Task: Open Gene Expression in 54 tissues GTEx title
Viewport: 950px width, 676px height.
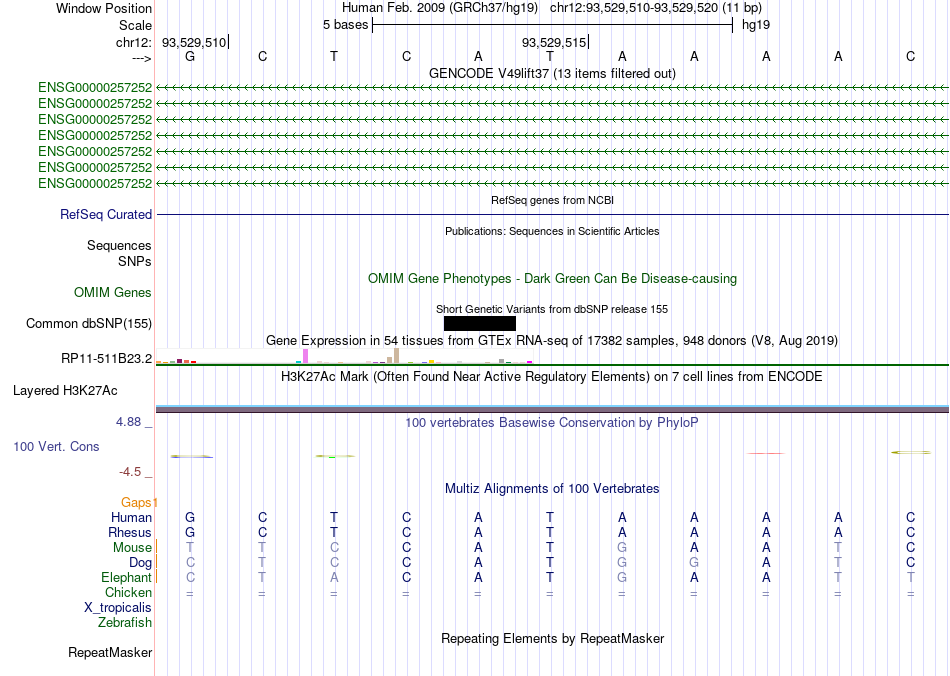Action: 552,340
